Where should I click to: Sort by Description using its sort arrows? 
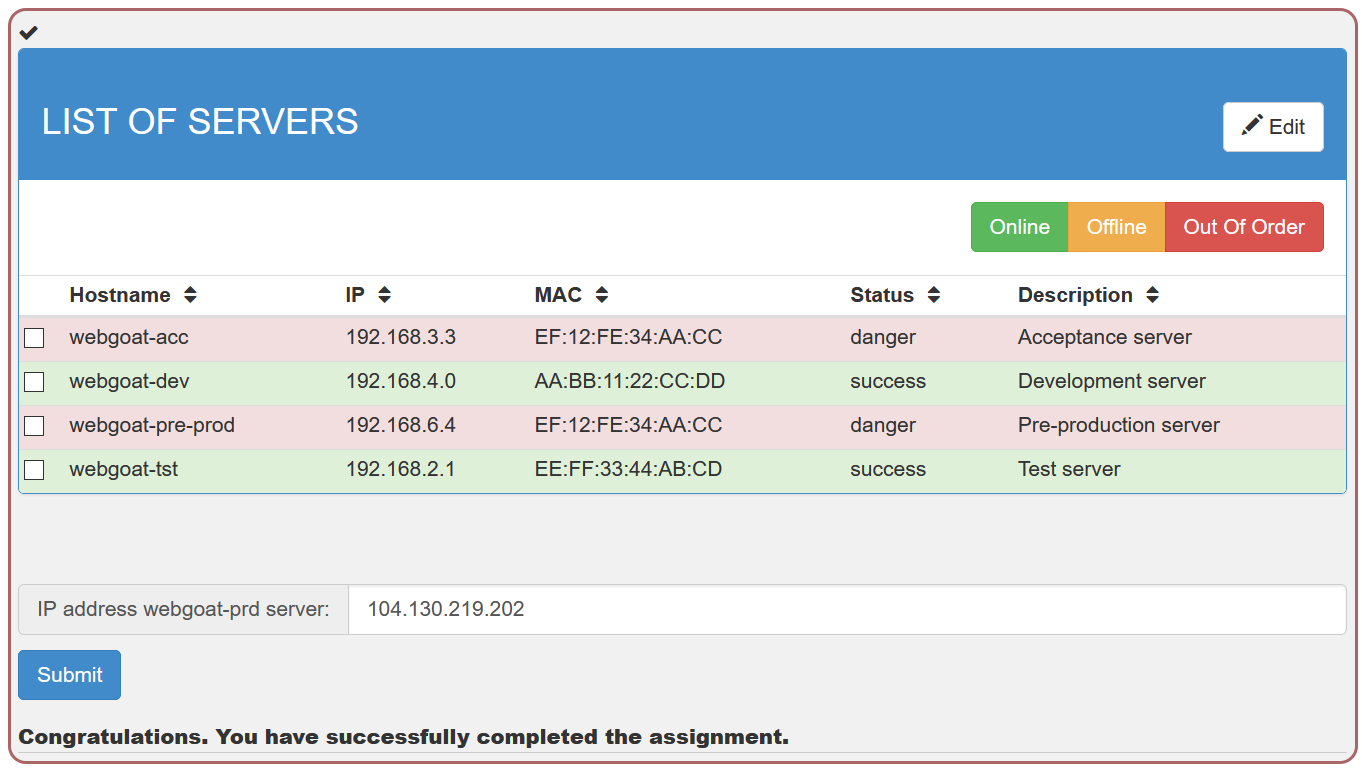pyautogui.click(x=1152, y=295)
